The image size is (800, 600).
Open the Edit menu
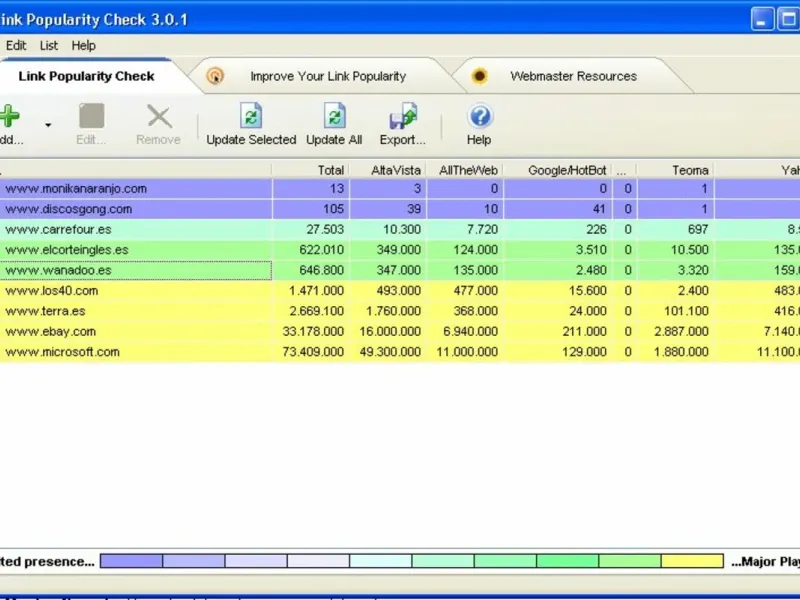tap(16, 45)
